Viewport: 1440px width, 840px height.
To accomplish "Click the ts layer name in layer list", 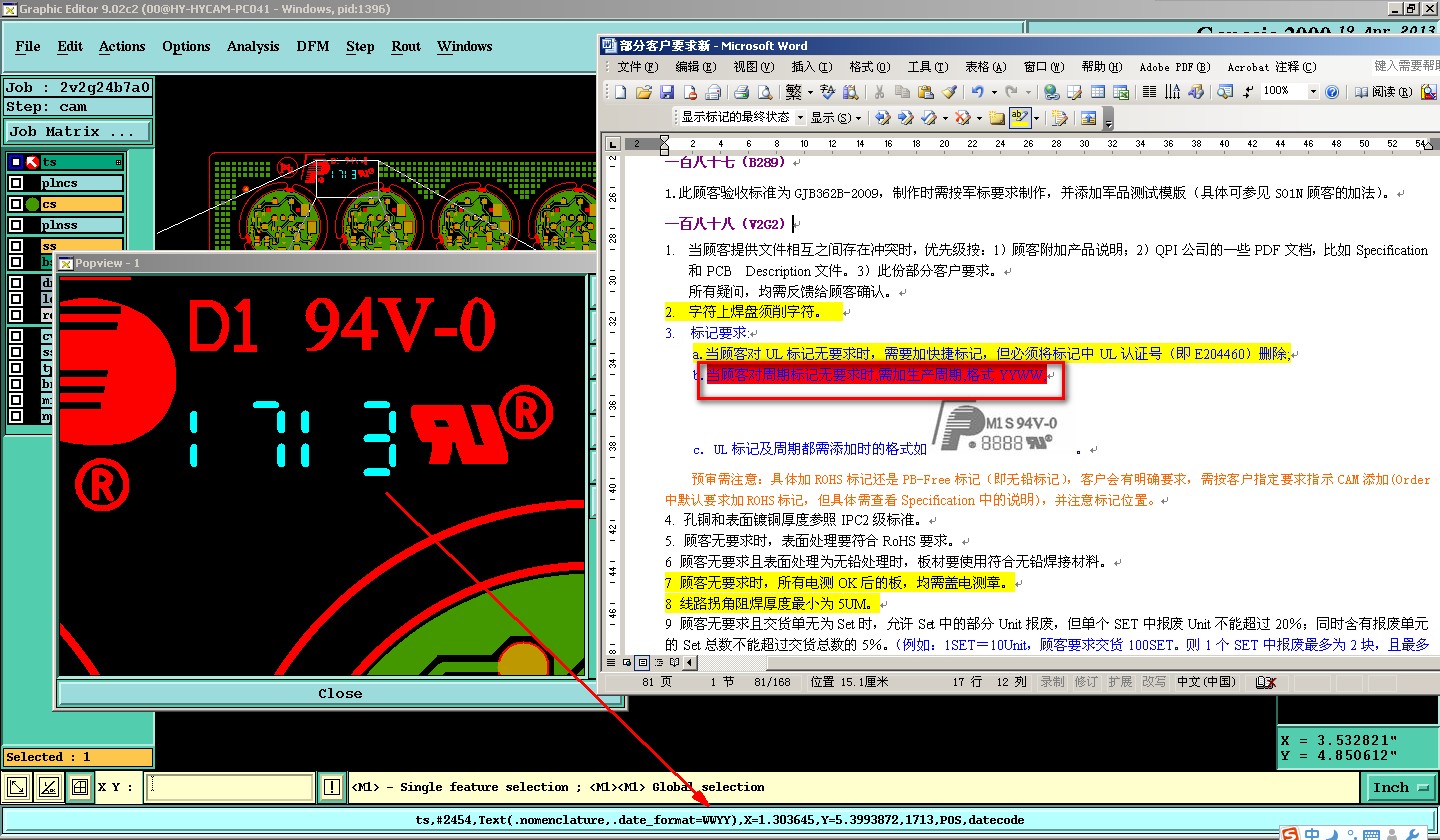I will point(82,162).
